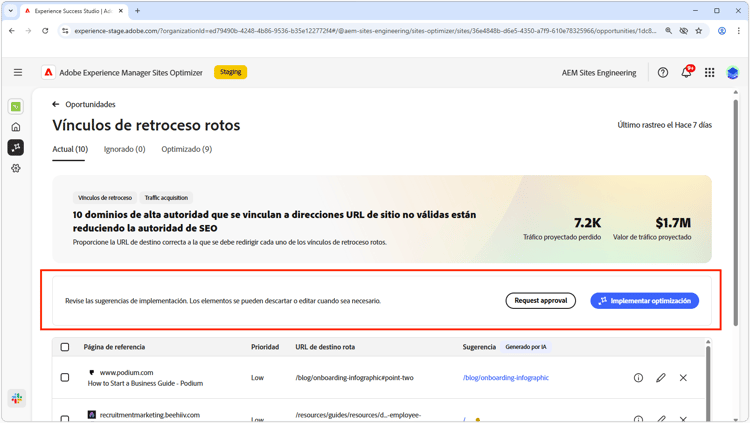This screenshot has height=423, width=750.
Task: Open the help question mark icon
Action: click(x=662, y=73)
